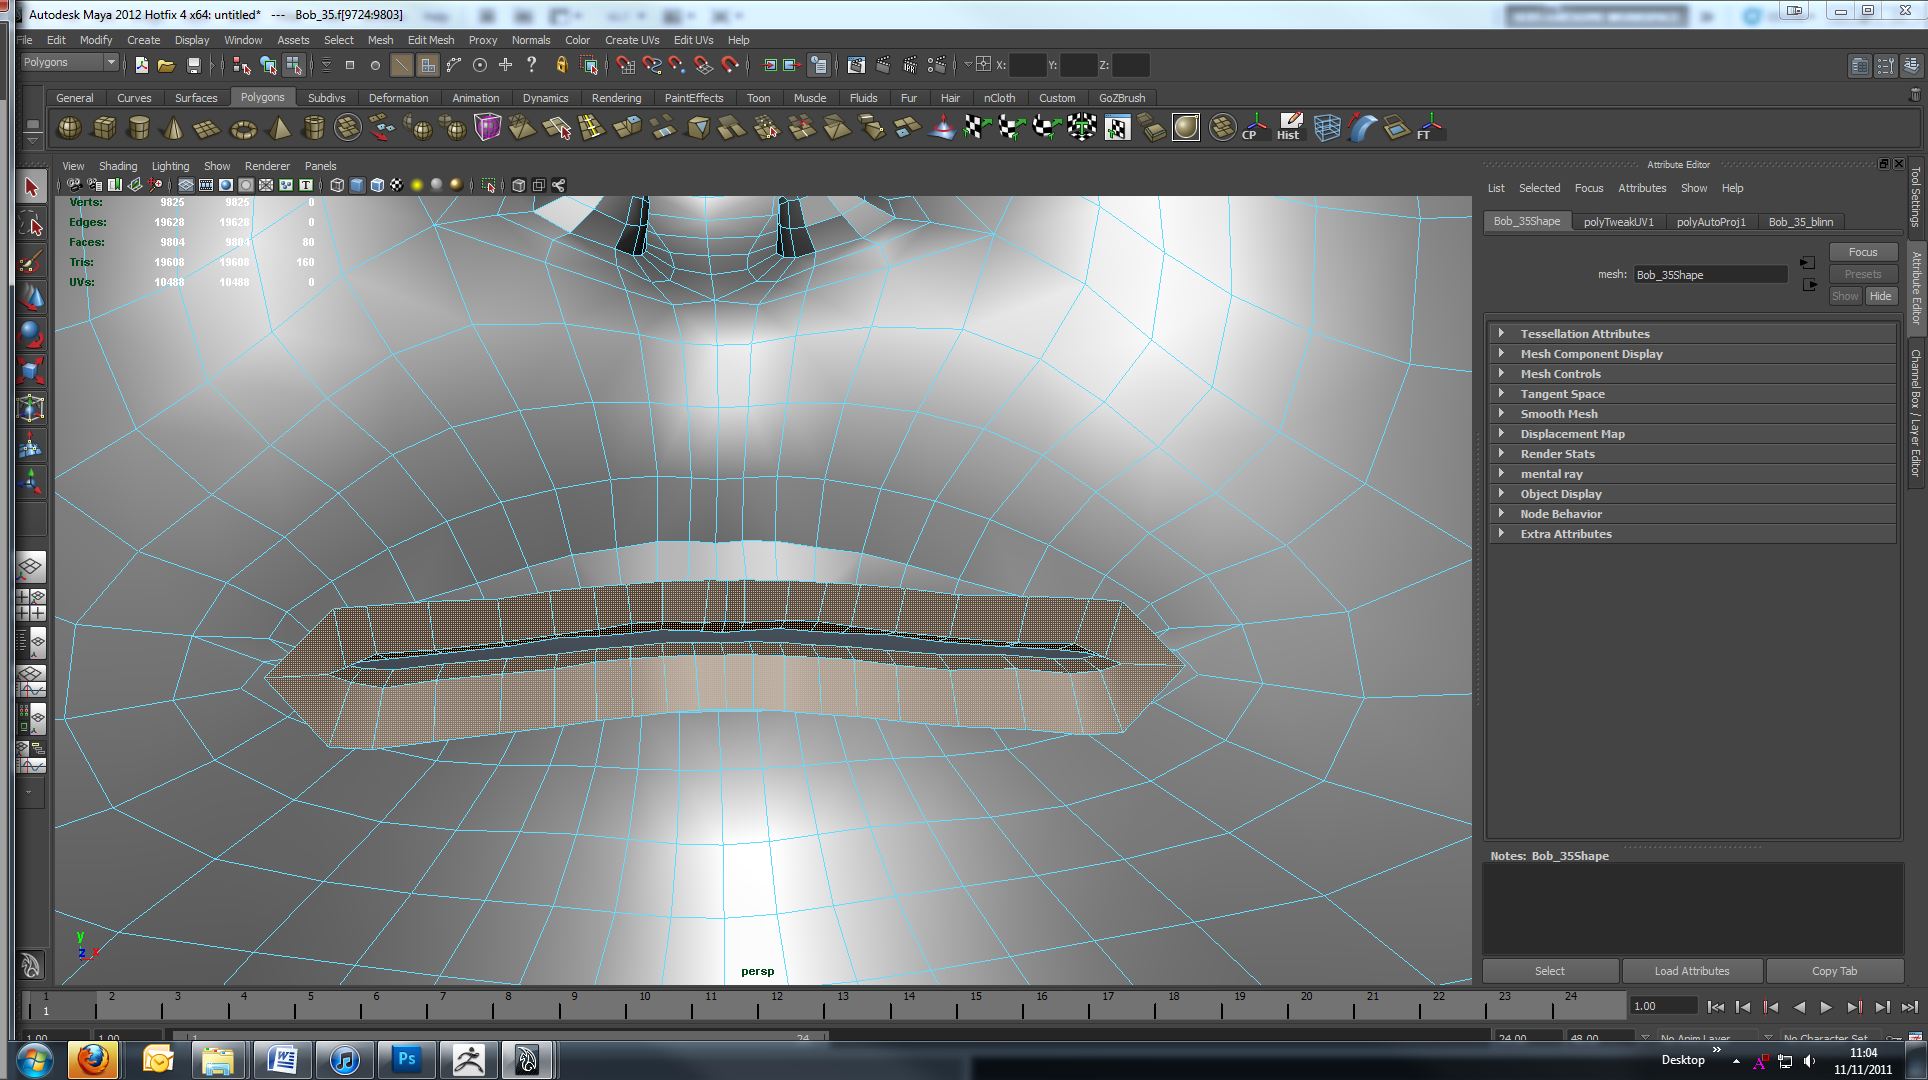1928x1080 pixels.
Task: Select the arrow Select tool in the toolbox
Action: pyautogui.click(x=31, y=186)
